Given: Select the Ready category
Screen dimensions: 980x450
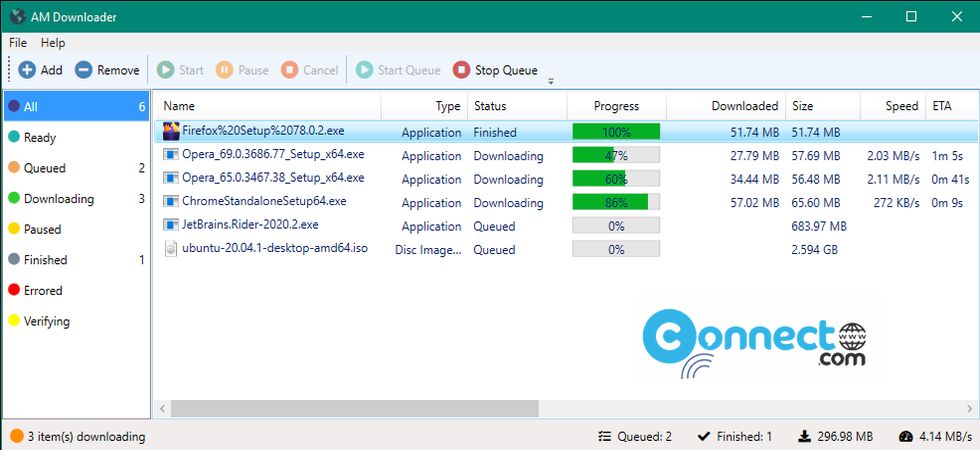Looking at the screenshot, I should click(x=76, y=137).
